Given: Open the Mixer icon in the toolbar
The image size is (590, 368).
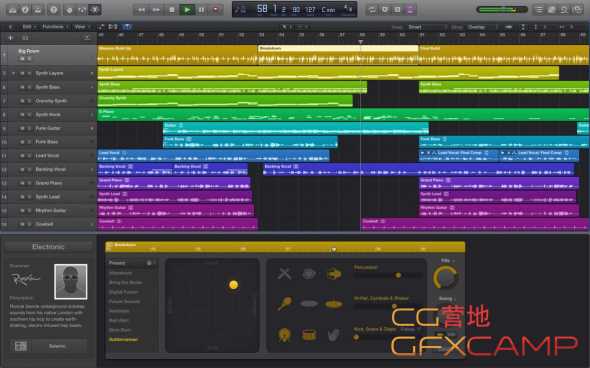Looking at the screenshot, I should 82,10.
